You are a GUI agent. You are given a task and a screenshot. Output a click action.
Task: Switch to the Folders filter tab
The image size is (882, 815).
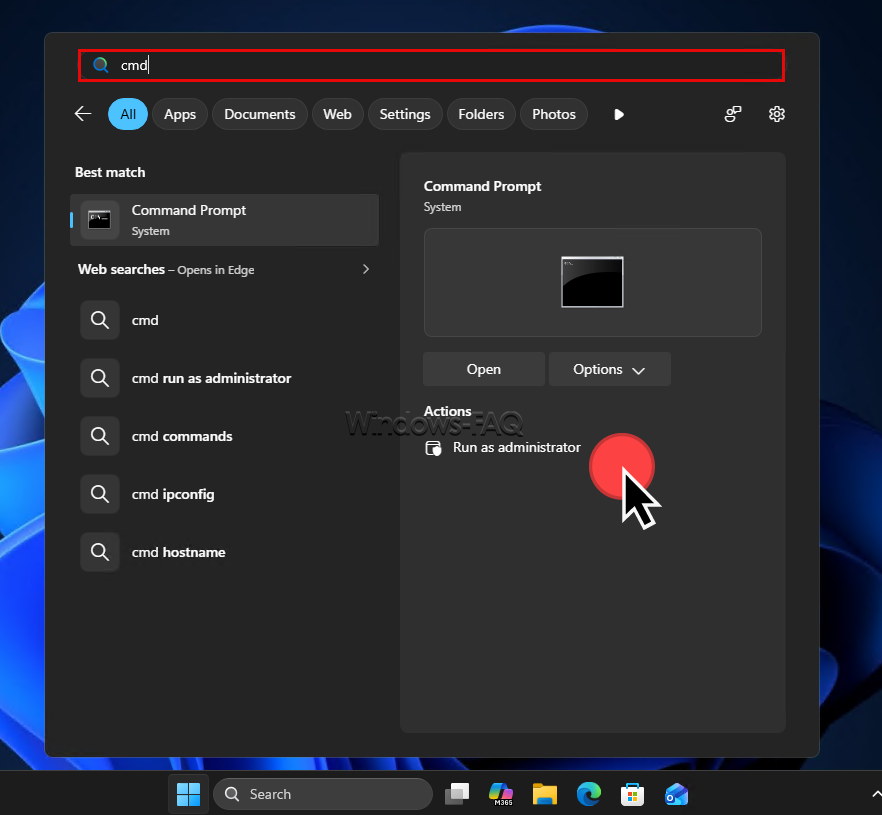481,114
